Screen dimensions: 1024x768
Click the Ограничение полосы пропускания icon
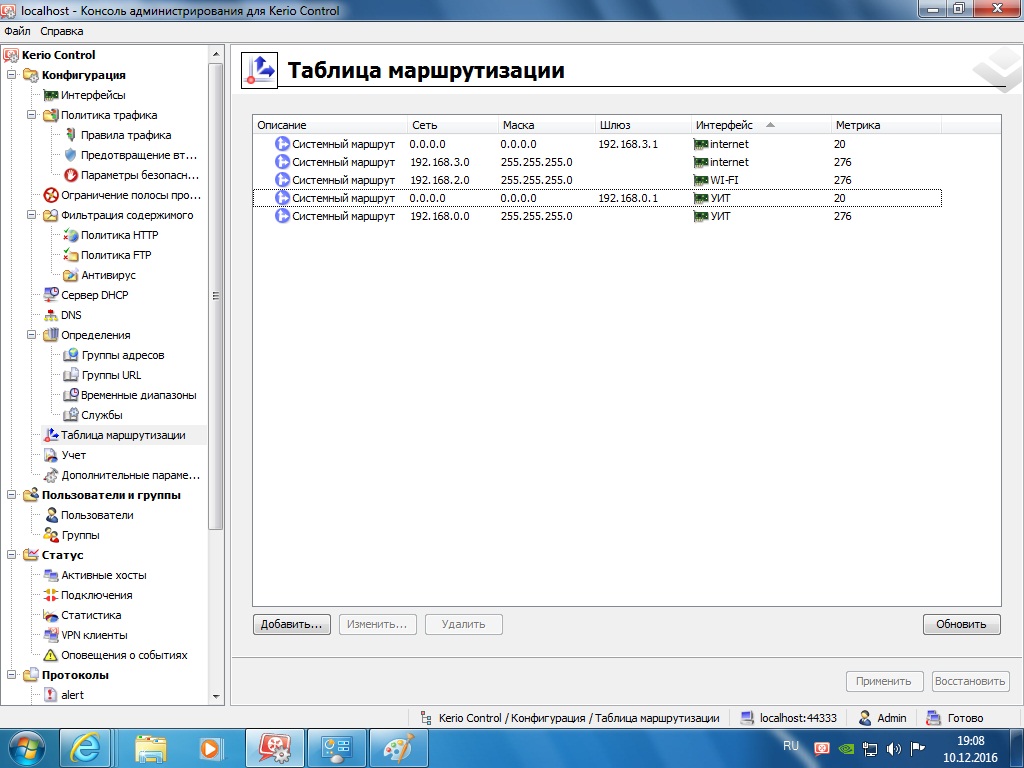click(51, 195)
